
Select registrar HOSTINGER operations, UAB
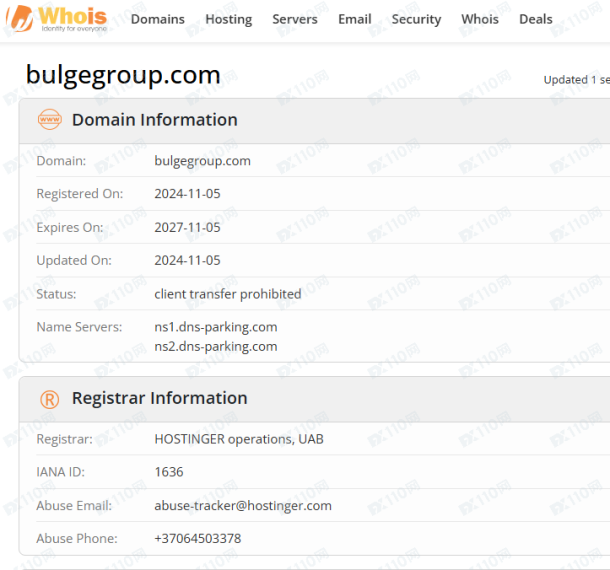[239, 439]
